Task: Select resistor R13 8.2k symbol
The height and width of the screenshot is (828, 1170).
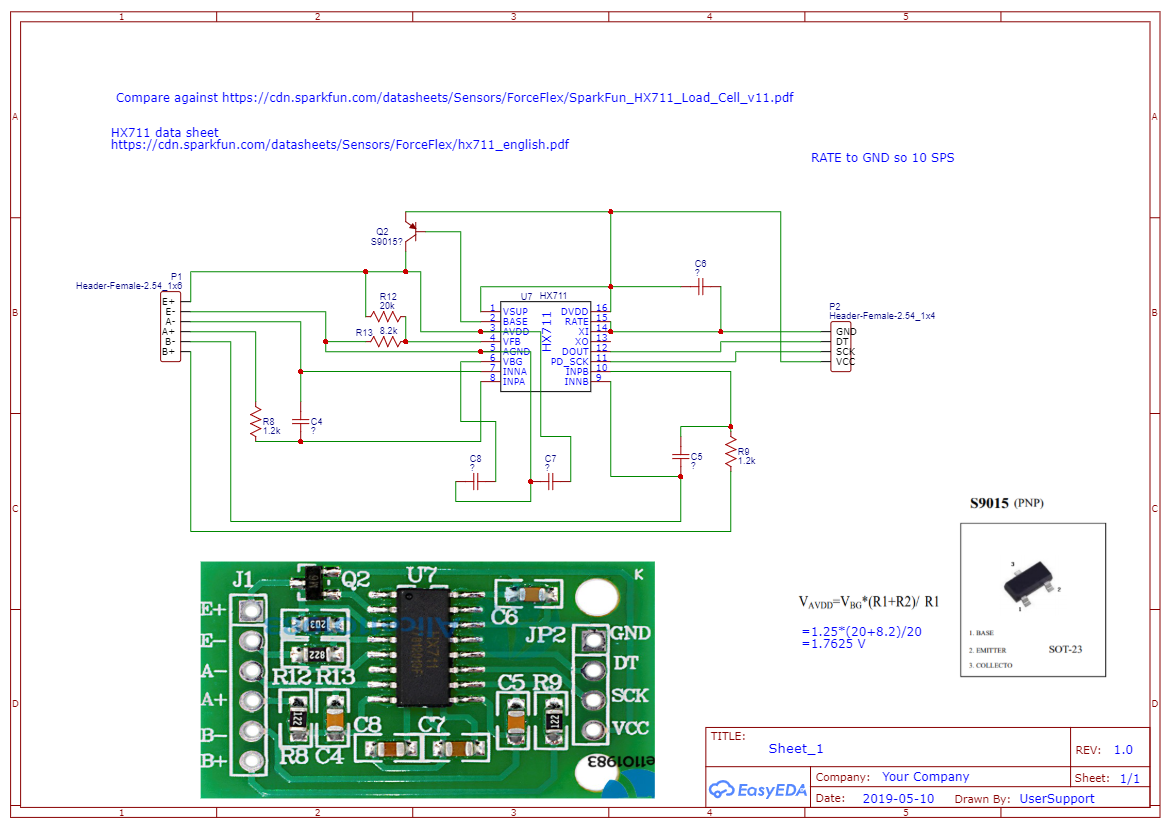Action: click(386, 342)
